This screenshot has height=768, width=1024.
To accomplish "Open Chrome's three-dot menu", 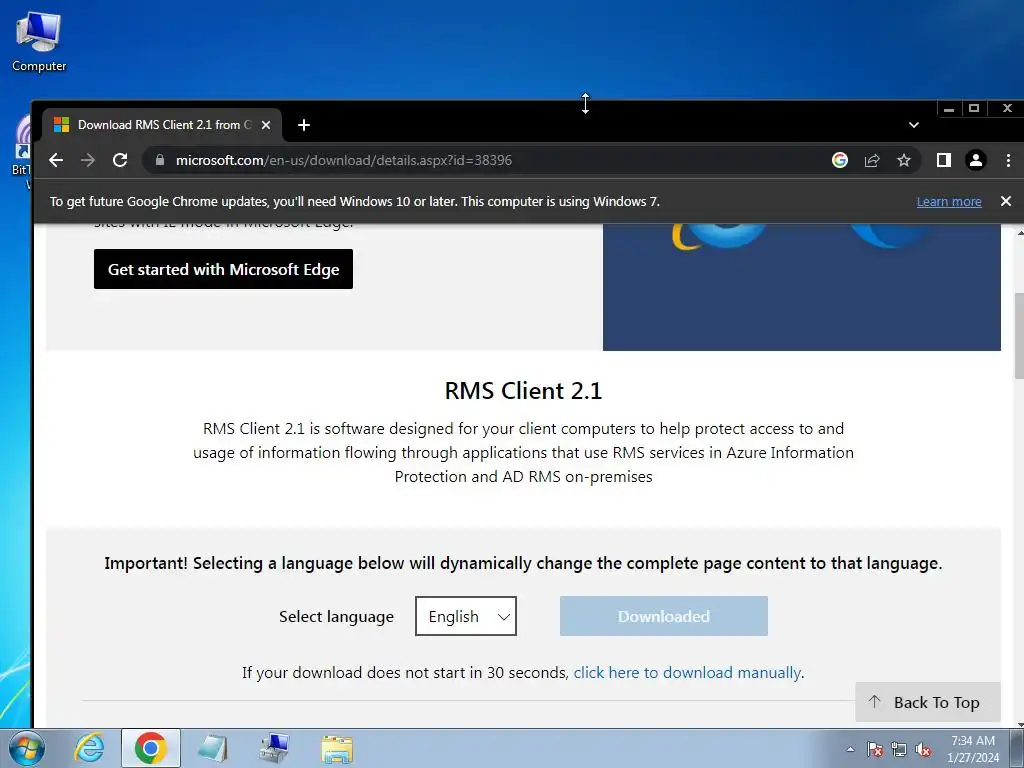I will (1008, 160).
